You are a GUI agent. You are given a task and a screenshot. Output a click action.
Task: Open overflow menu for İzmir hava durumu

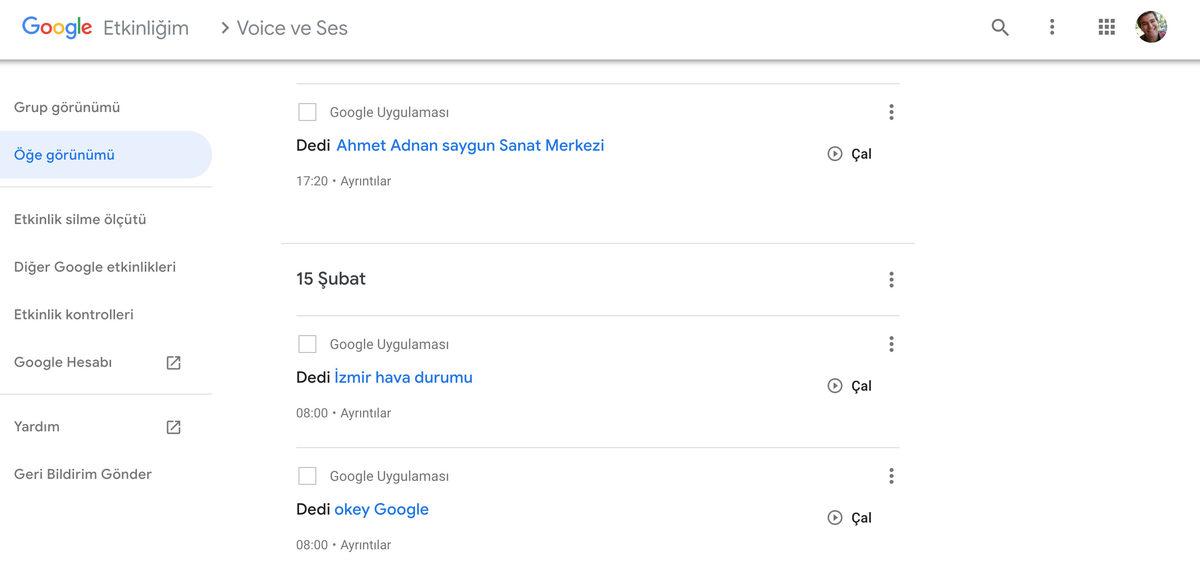(891, 343)
